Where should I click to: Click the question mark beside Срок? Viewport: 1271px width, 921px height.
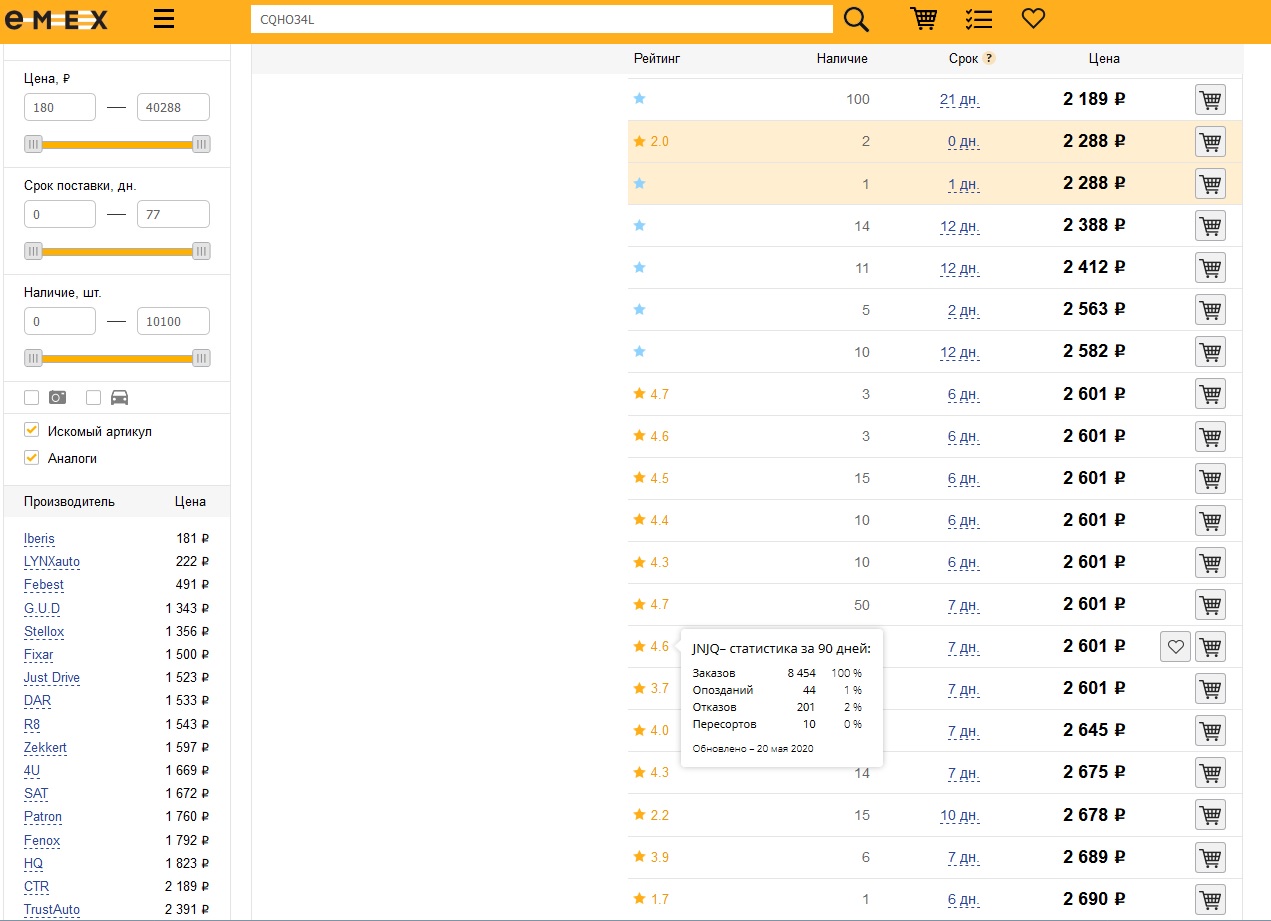pos(989,59)
